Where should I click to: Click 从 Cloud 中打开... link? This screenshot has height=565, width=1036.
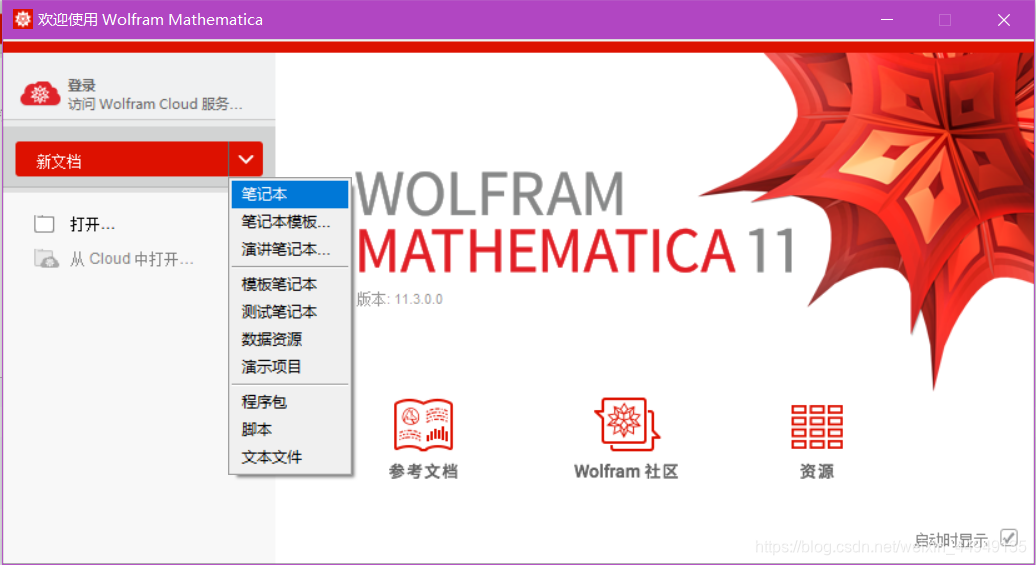coord(132,259)
